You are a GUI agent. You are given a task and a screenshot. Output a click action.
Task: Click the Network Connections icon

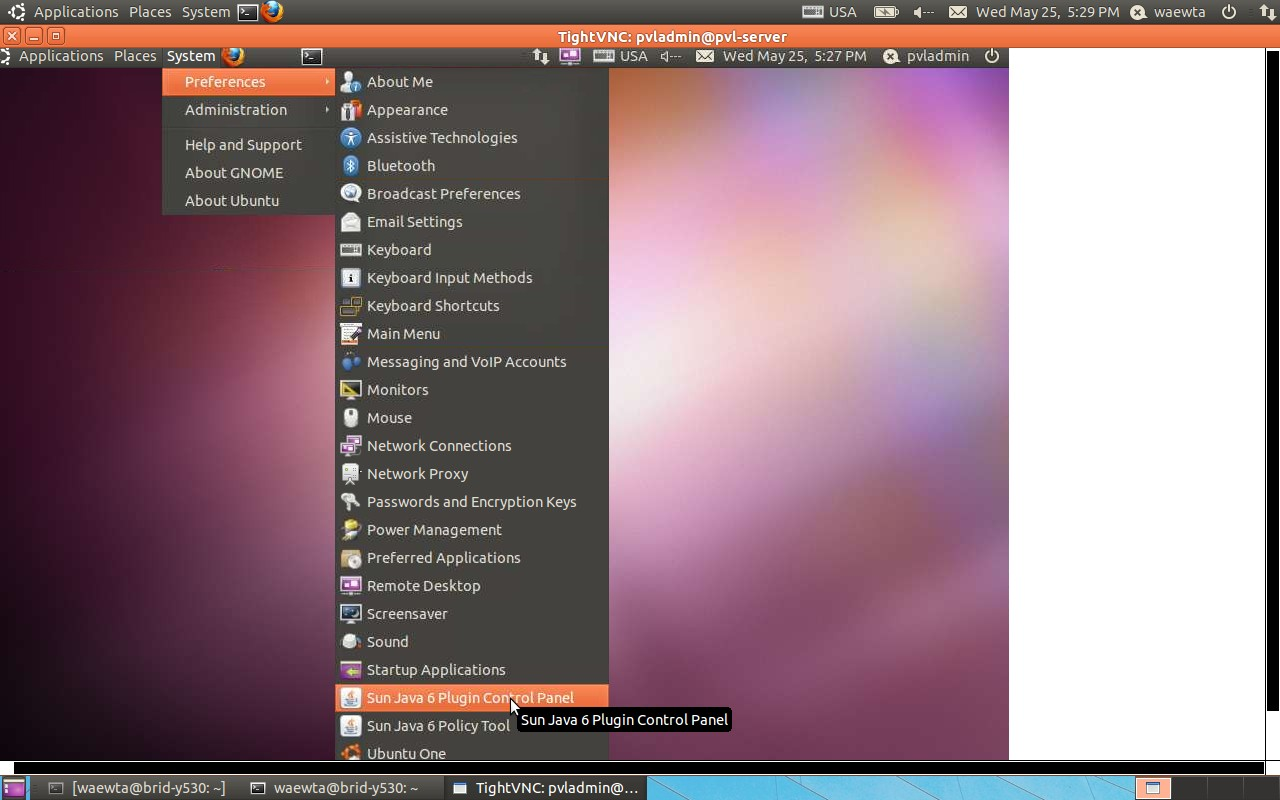click(x=350, y=446)
